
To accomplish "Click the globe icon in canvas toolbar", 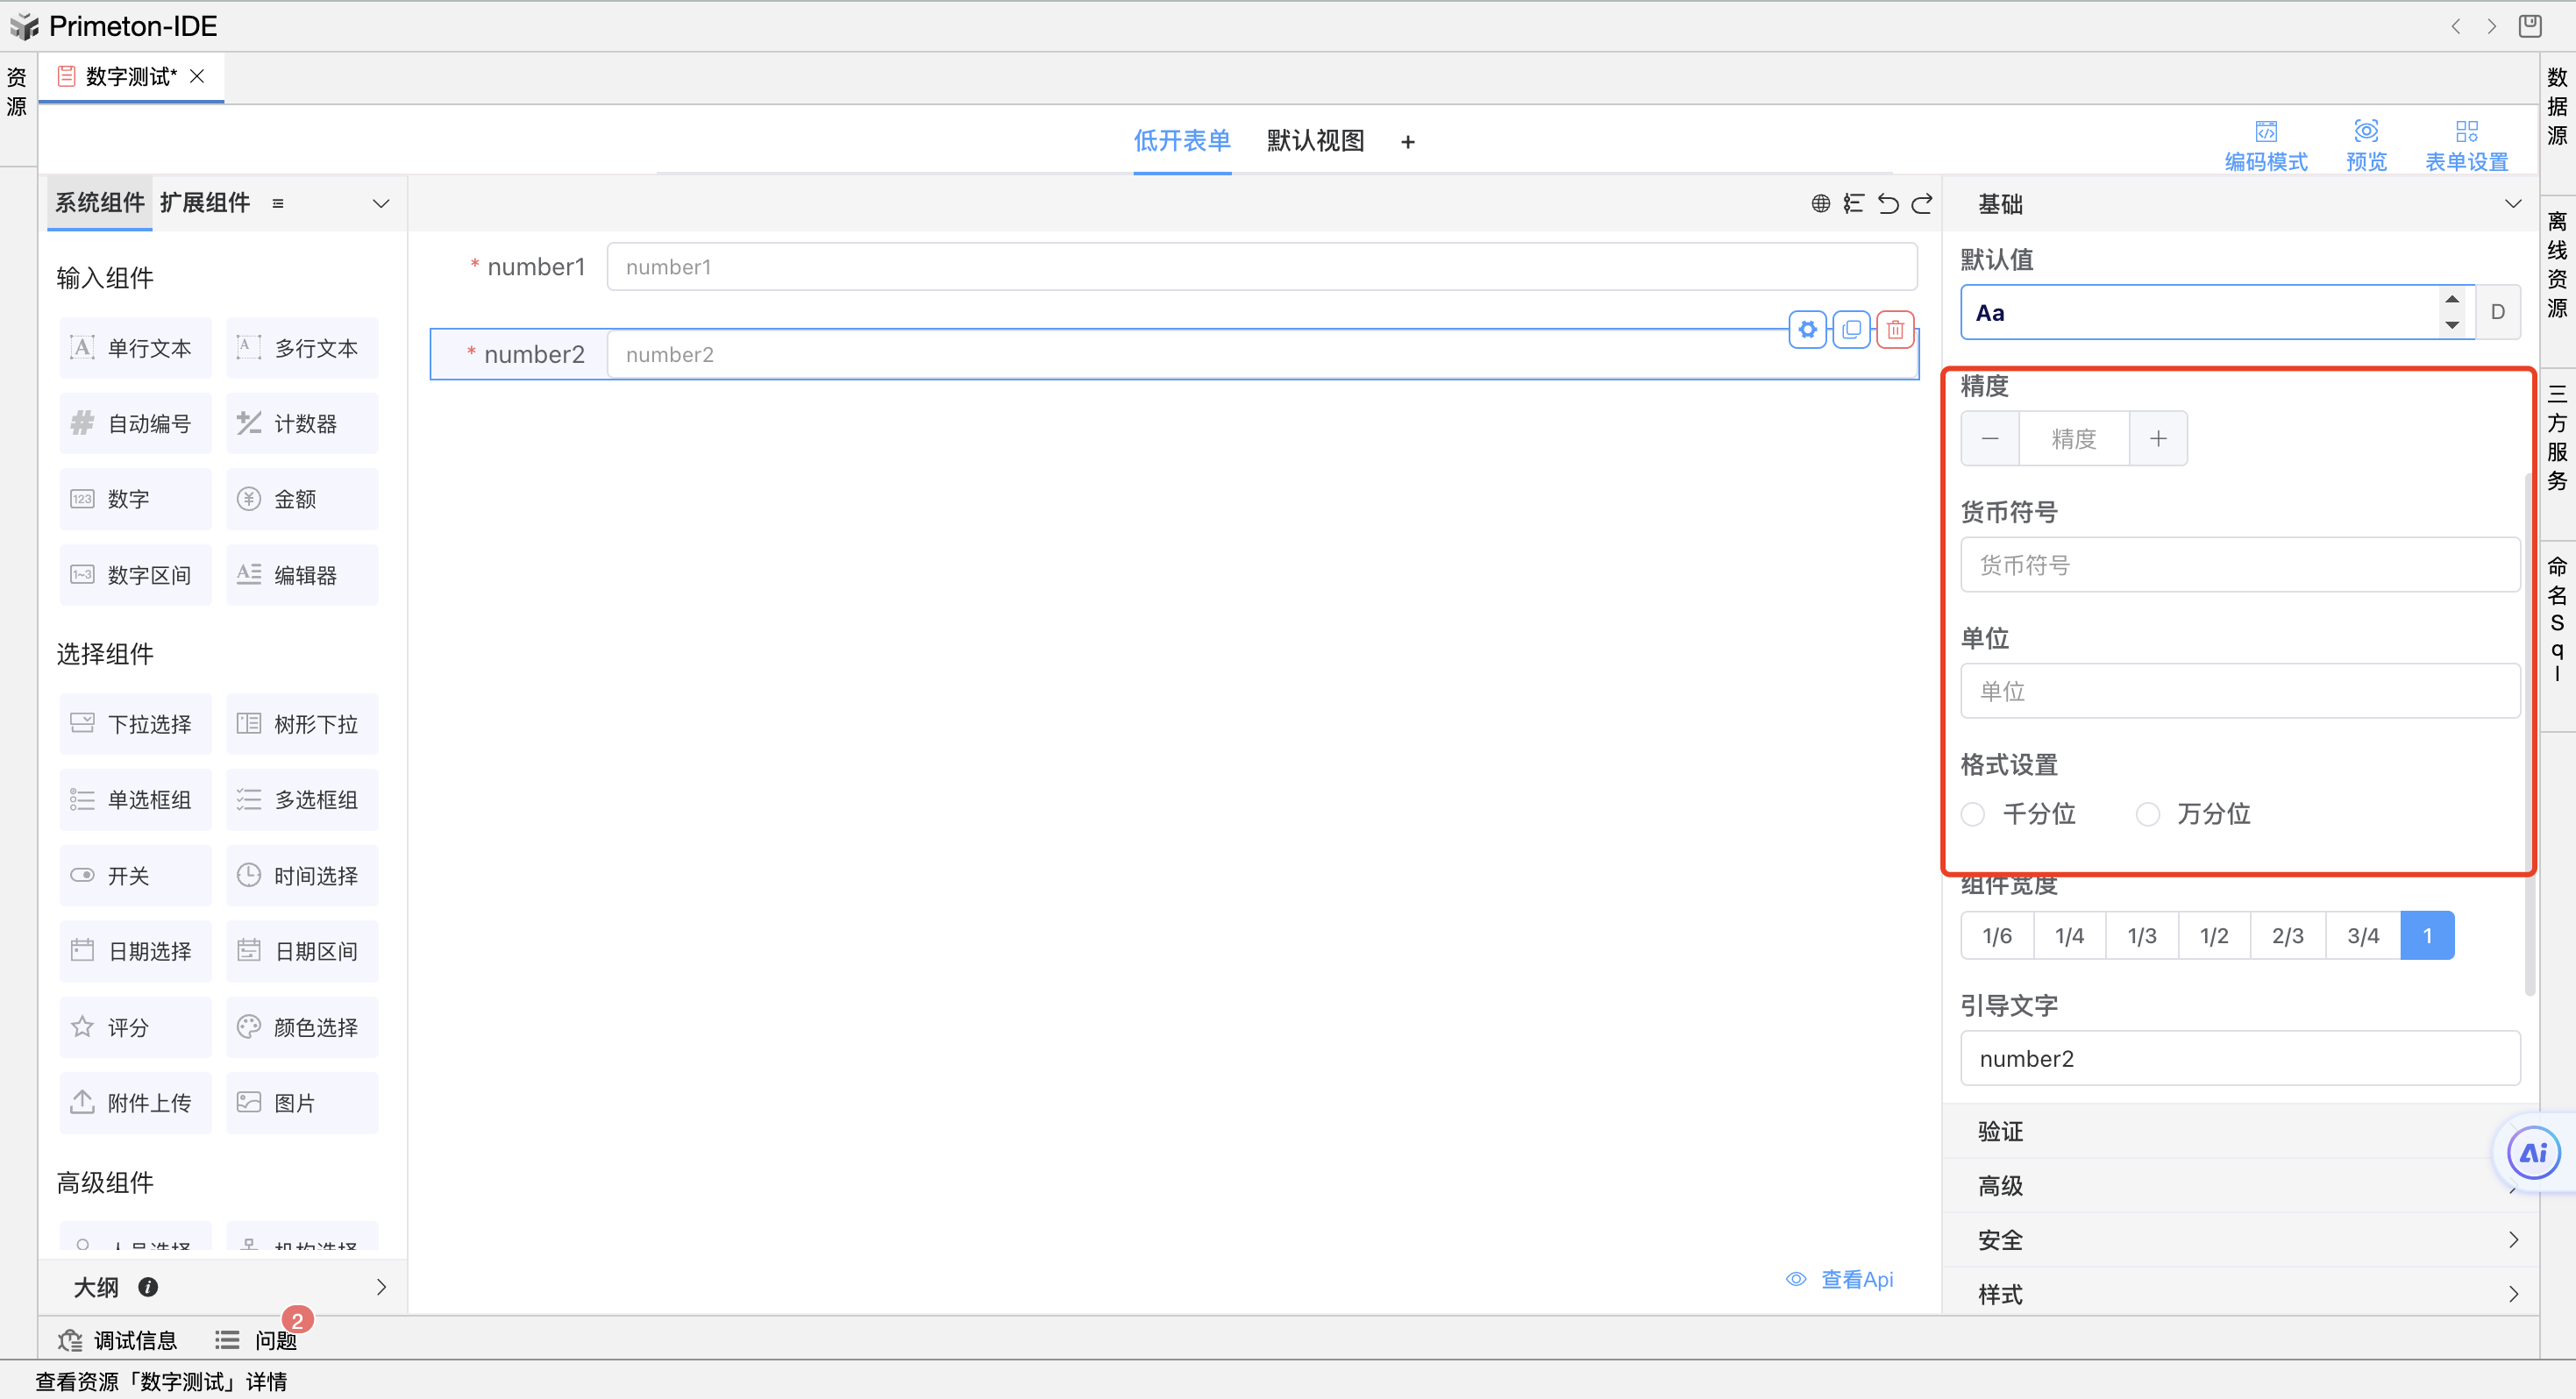I will coord(1820,204).
